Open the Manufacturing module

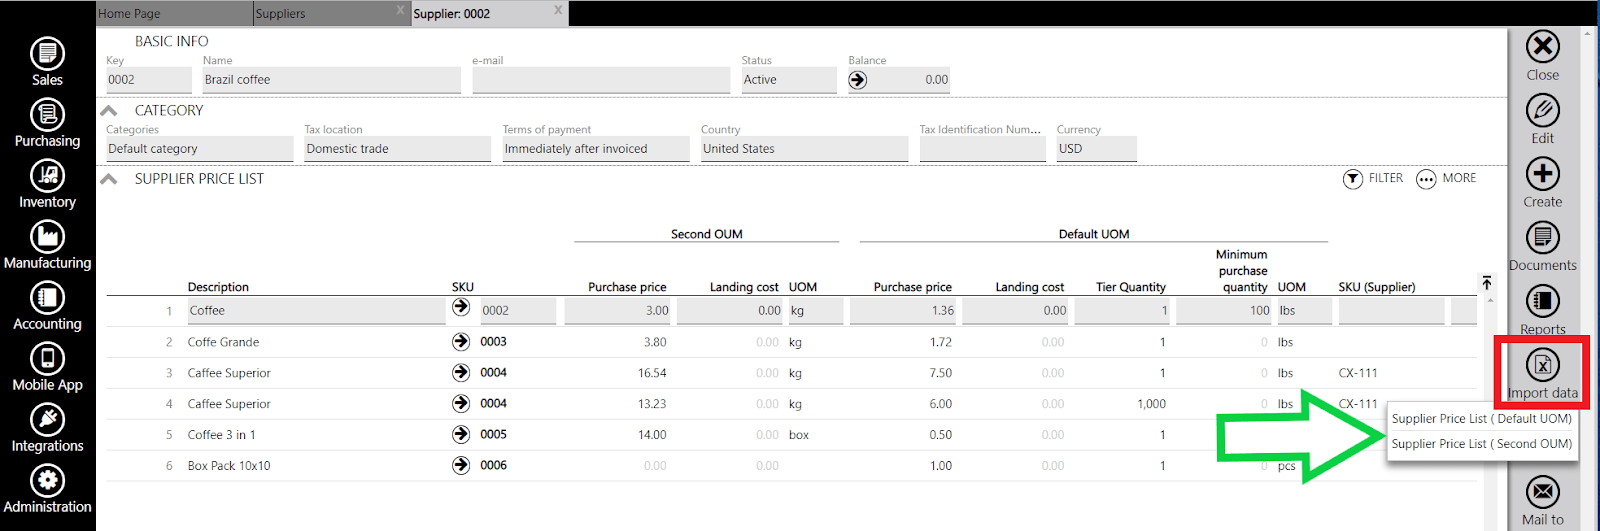pyautogui.click(x=47, y=245)
